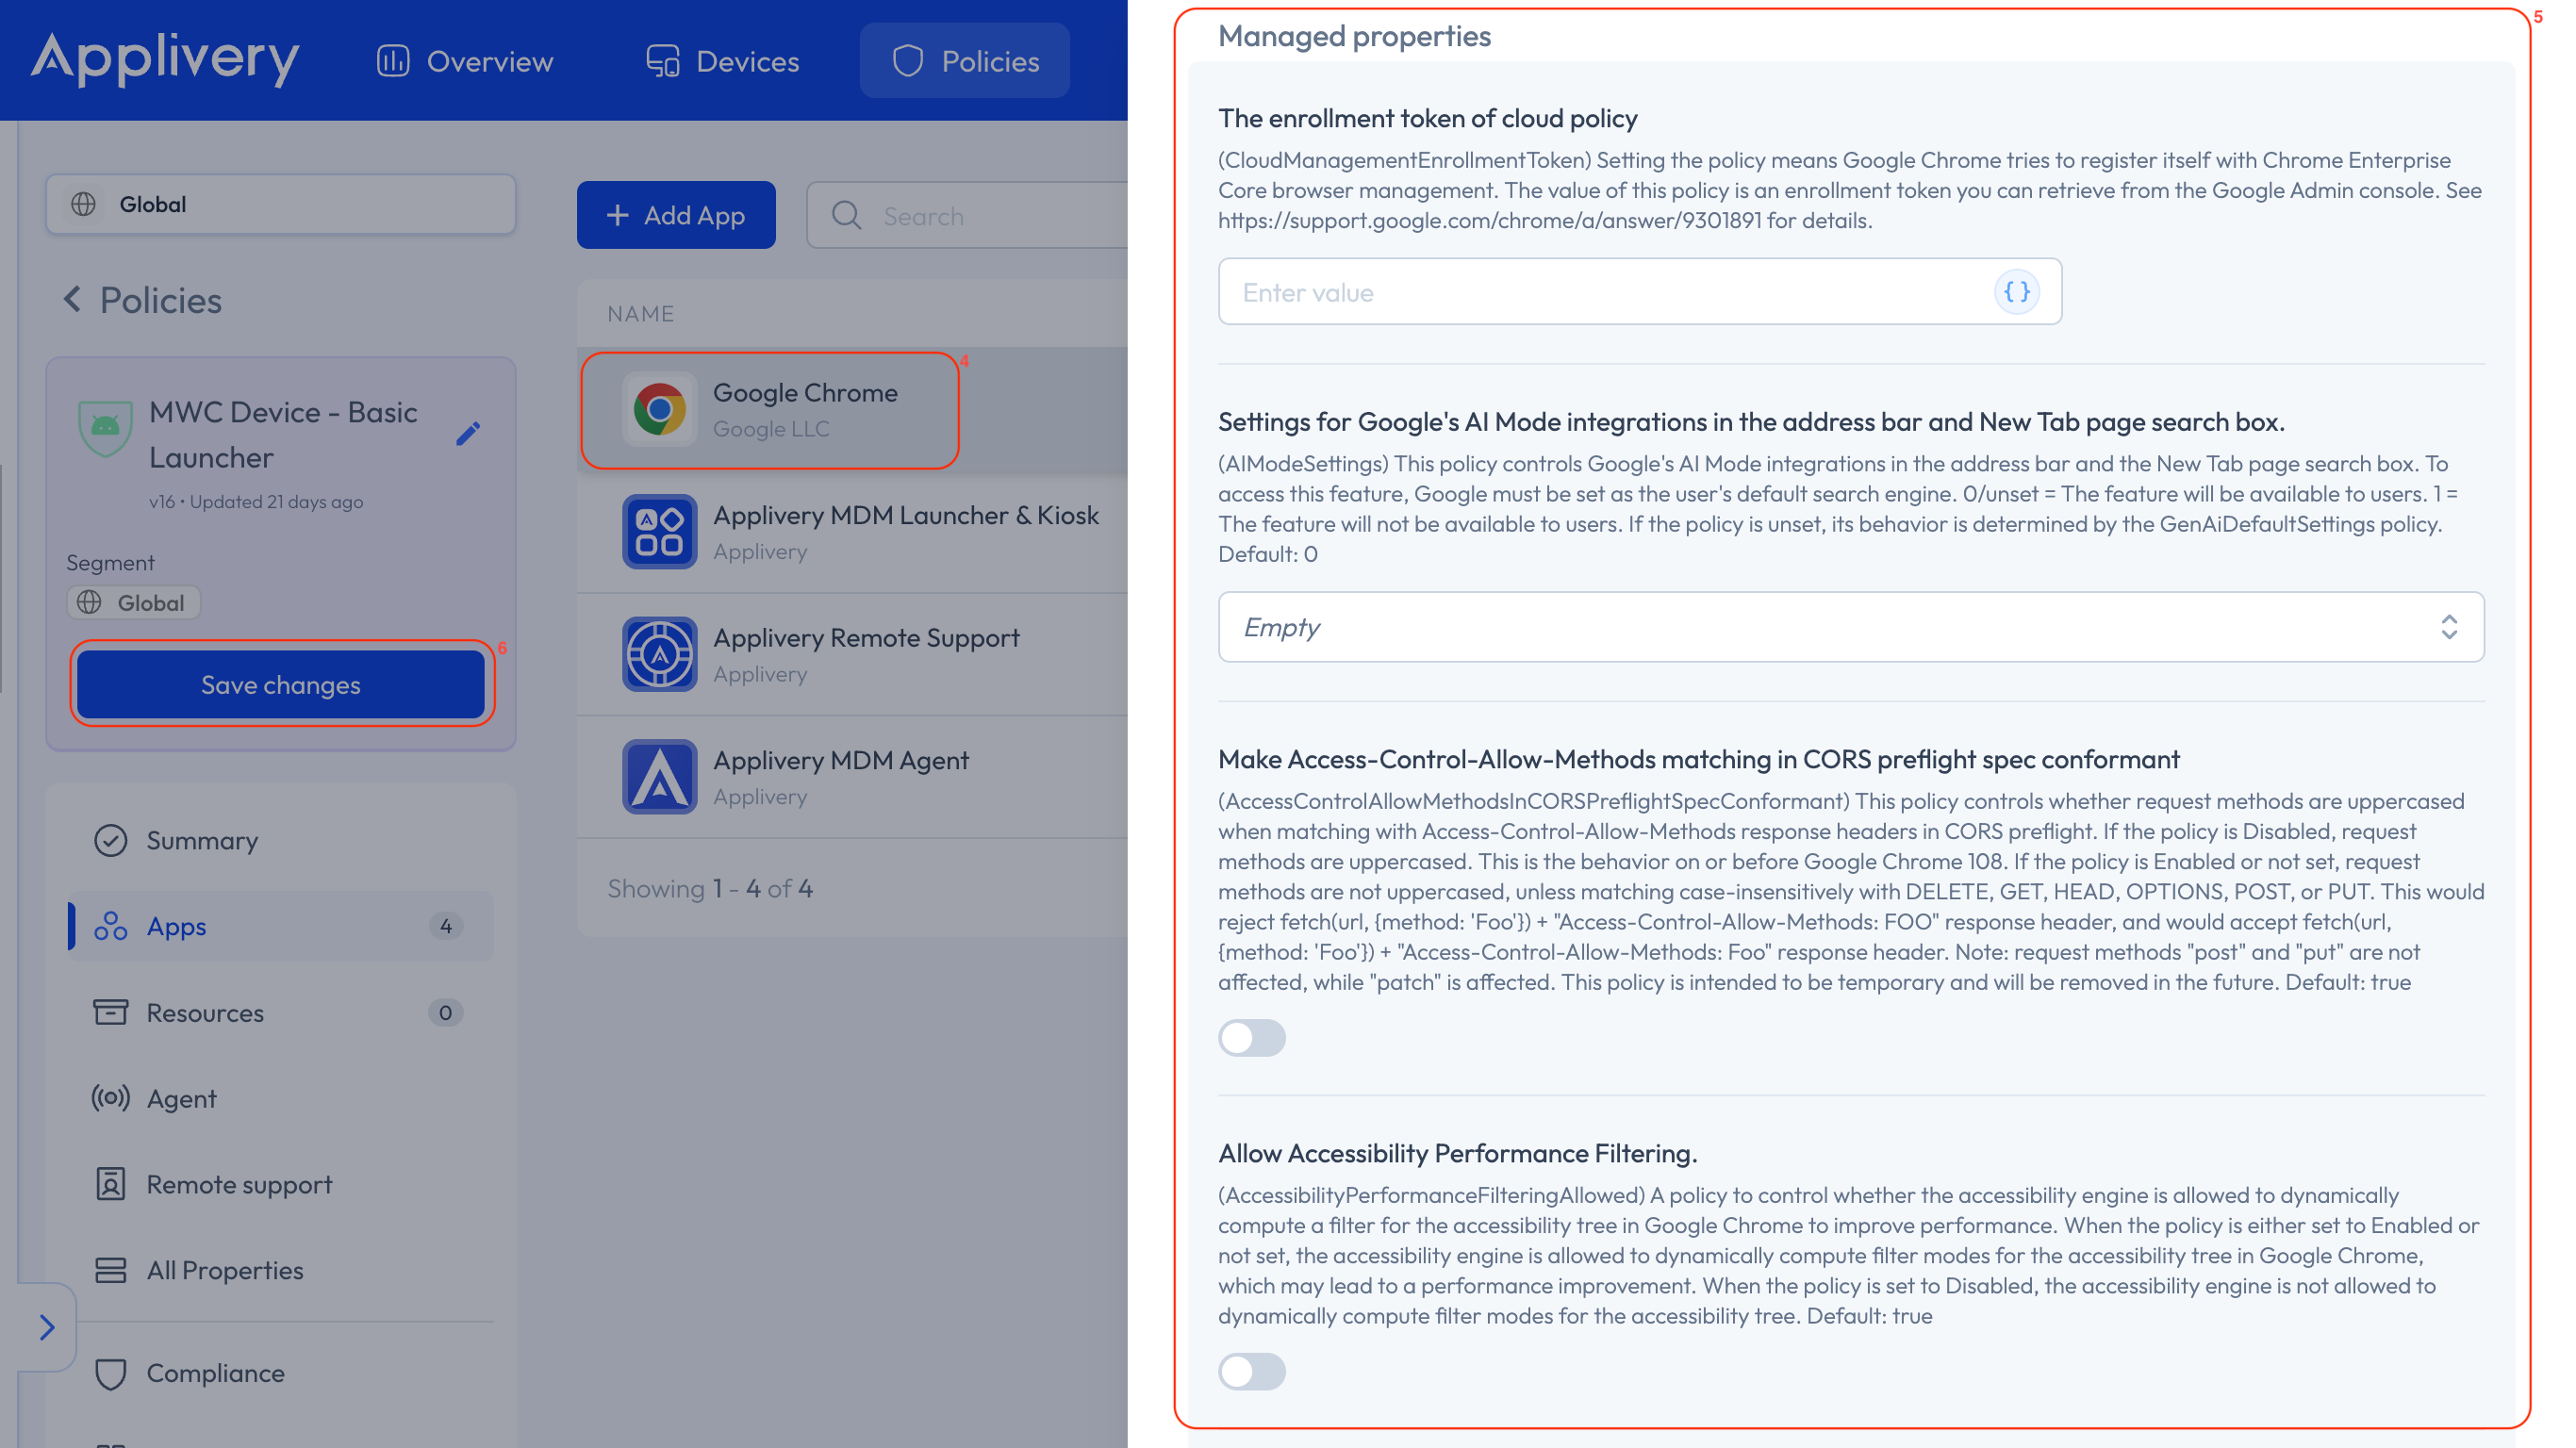The image size is (2576, 1448).
Task: Click the curly braces variable icon
Action: point(2017,292)
